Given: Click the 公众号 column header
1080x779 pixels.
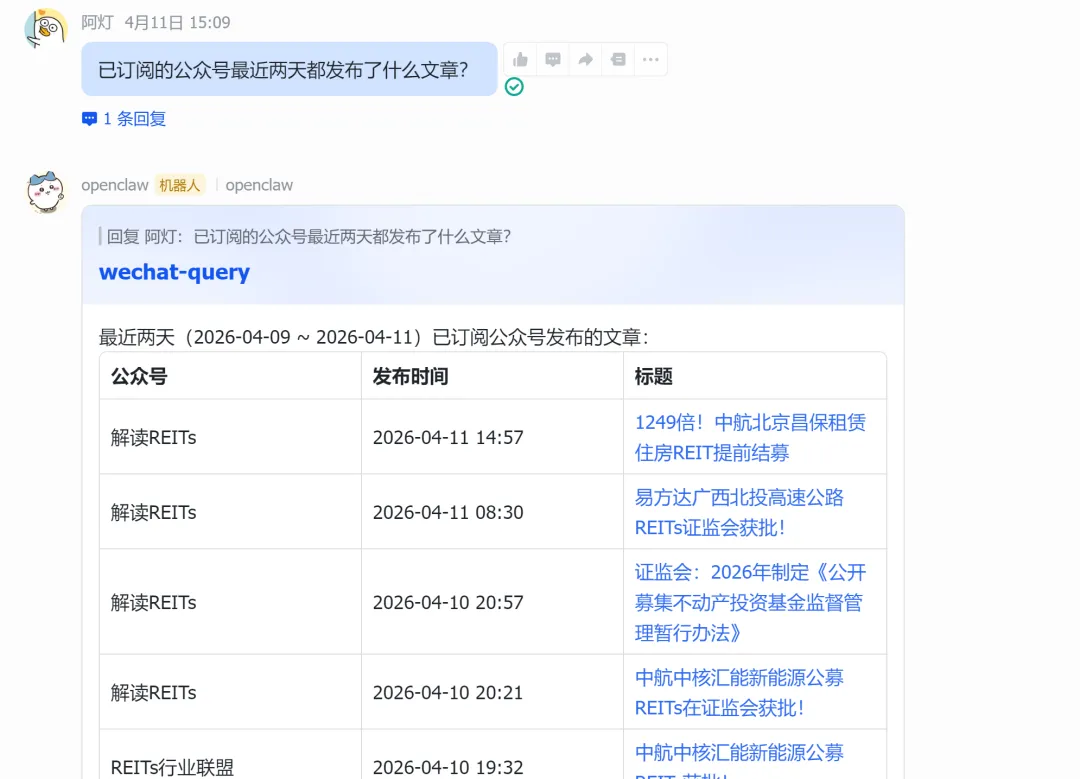Looking at the screenshot, I should click(x=139, y=377).
